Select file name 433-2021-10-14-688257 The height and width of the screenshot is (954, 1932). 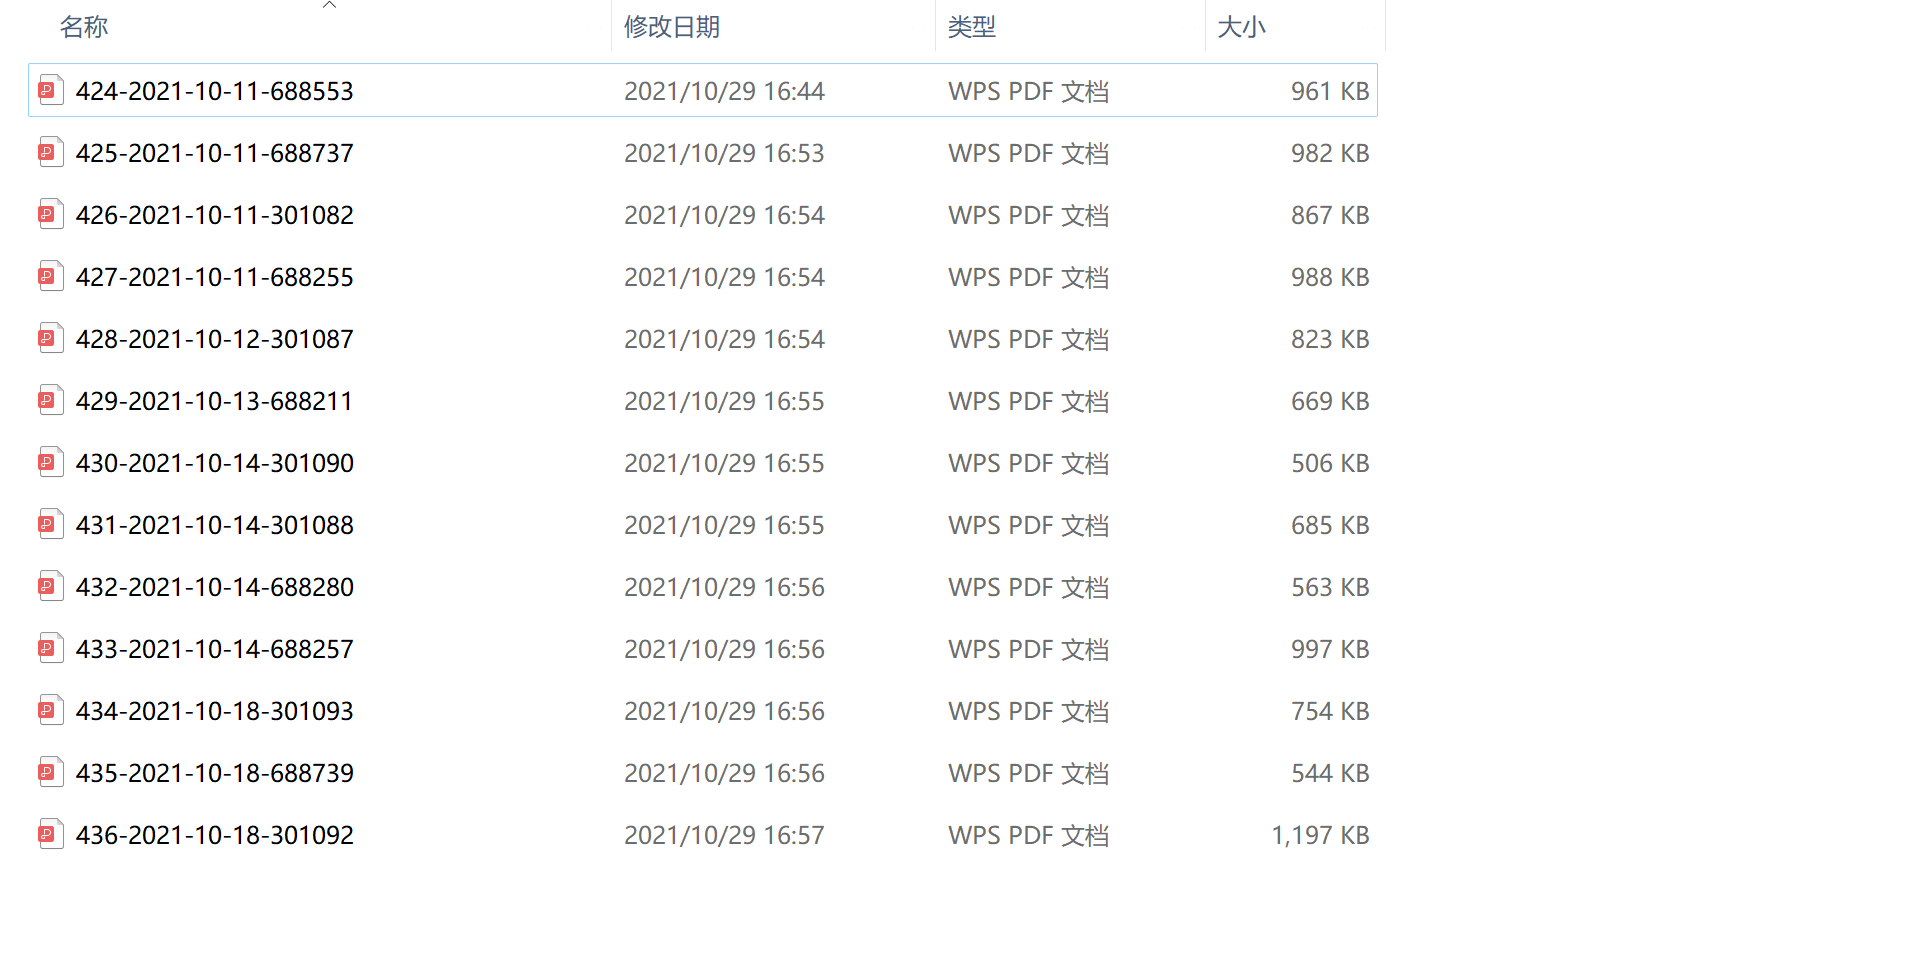point(215,649)
